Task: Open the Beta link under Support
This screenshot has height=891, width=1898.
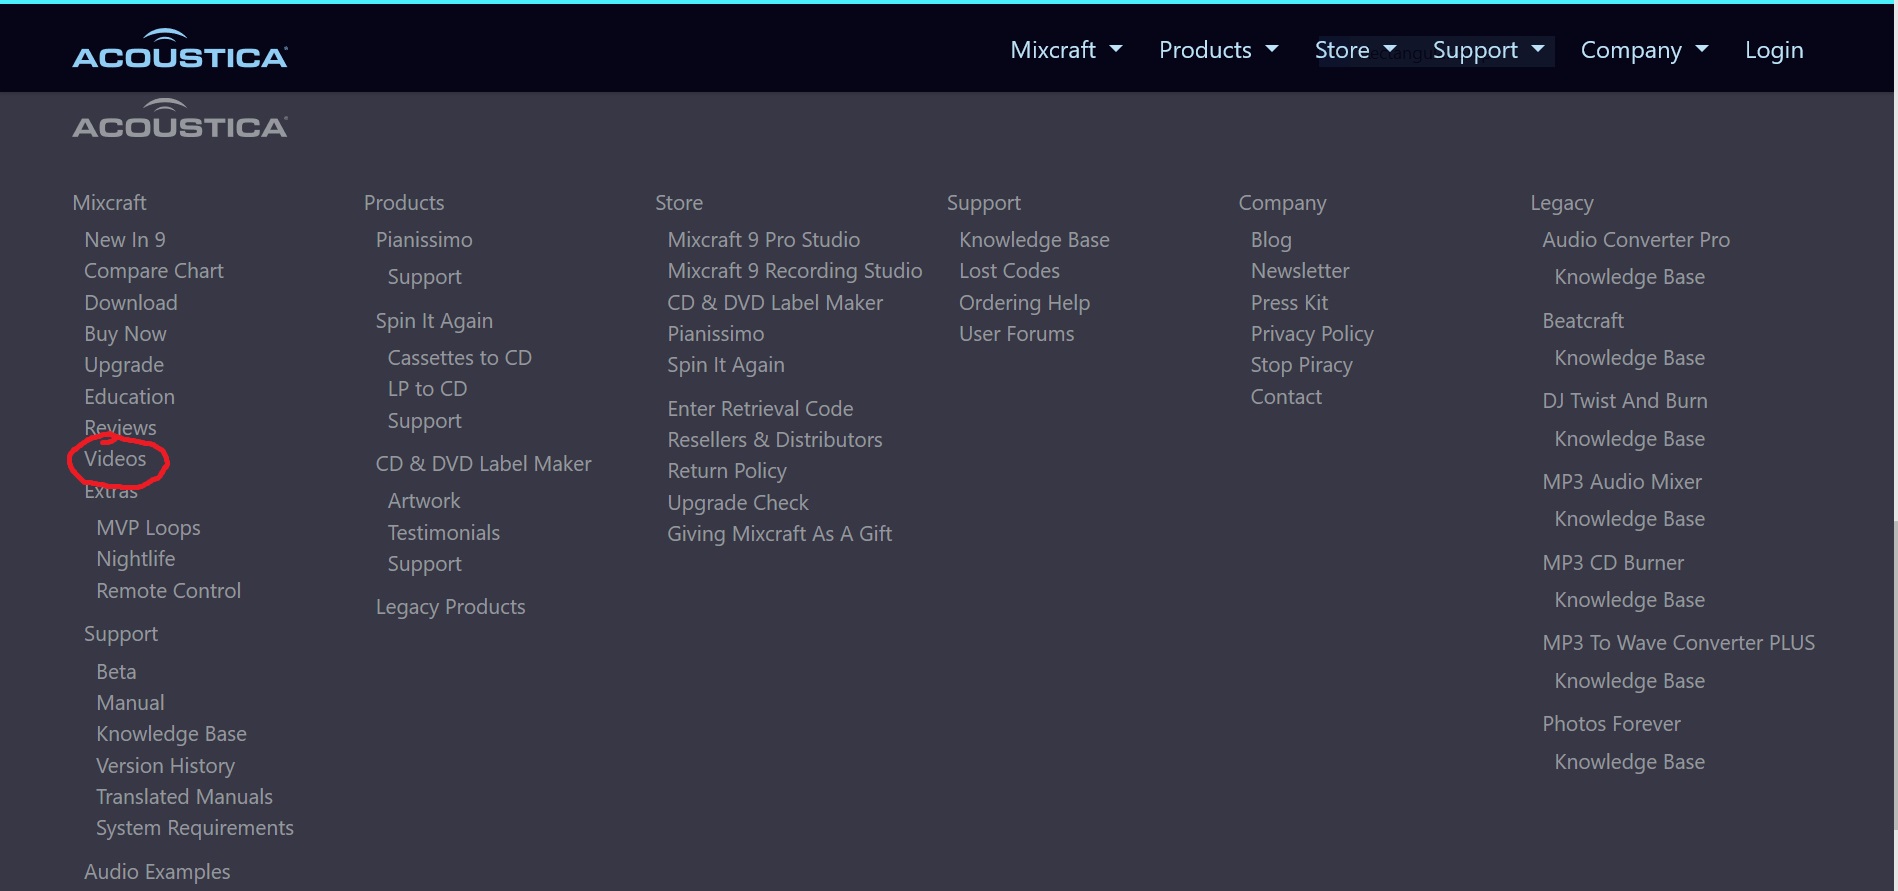Action: (116, 672)
